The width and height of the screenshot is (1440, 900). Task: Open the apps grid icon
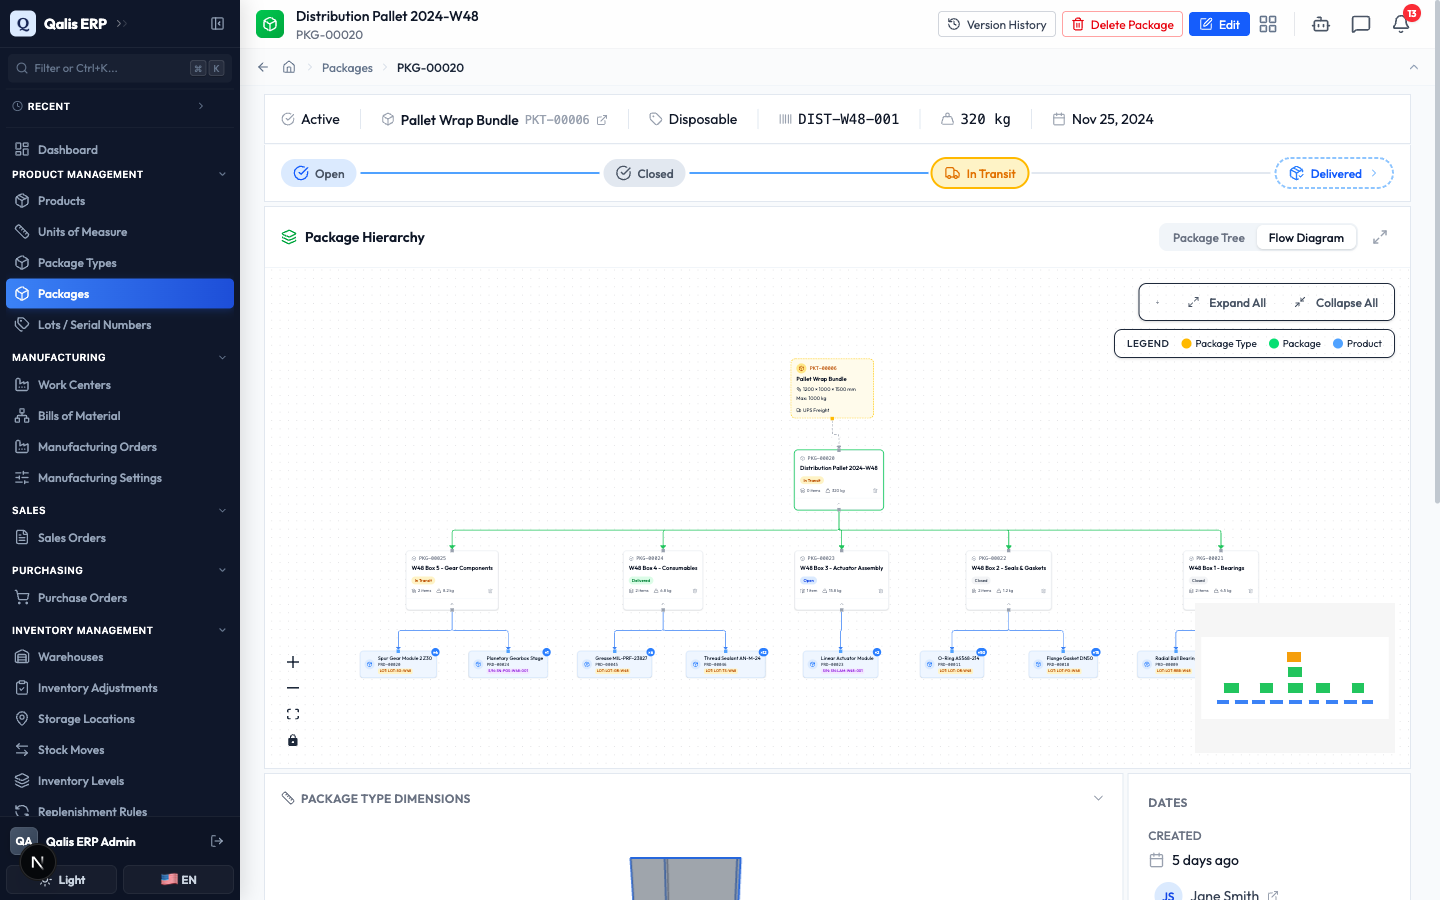1268,24
